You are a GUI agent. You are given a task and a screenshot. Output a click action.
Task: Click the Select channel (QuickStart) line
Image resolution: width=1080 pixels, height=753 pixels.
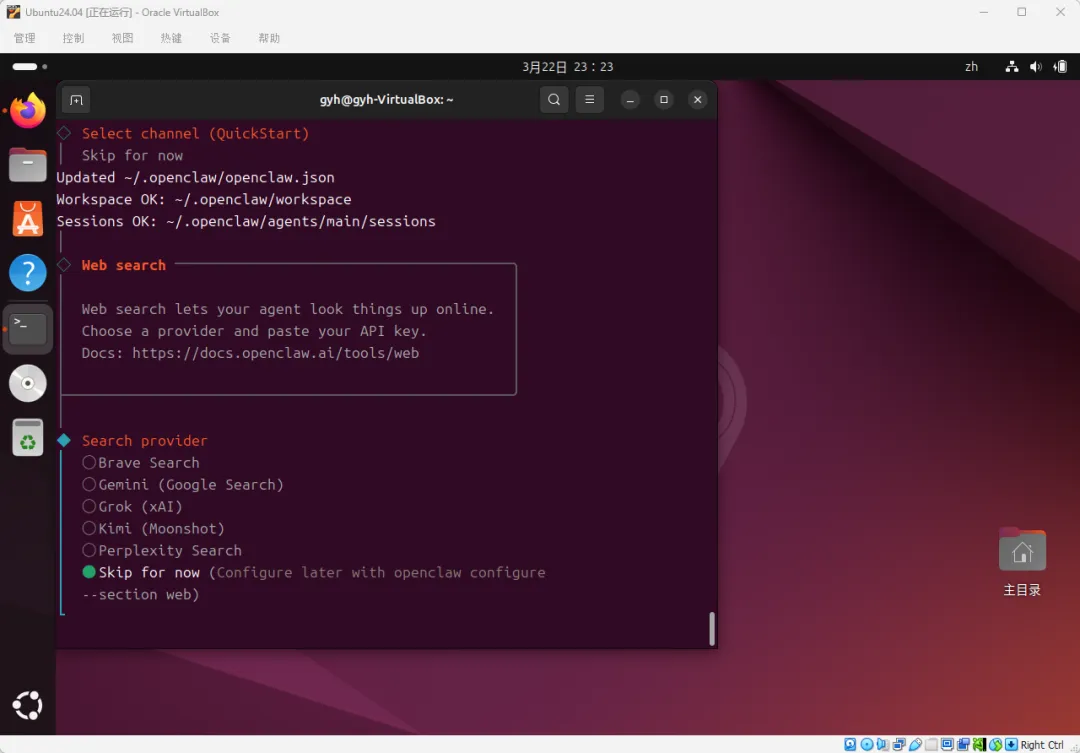196,134
